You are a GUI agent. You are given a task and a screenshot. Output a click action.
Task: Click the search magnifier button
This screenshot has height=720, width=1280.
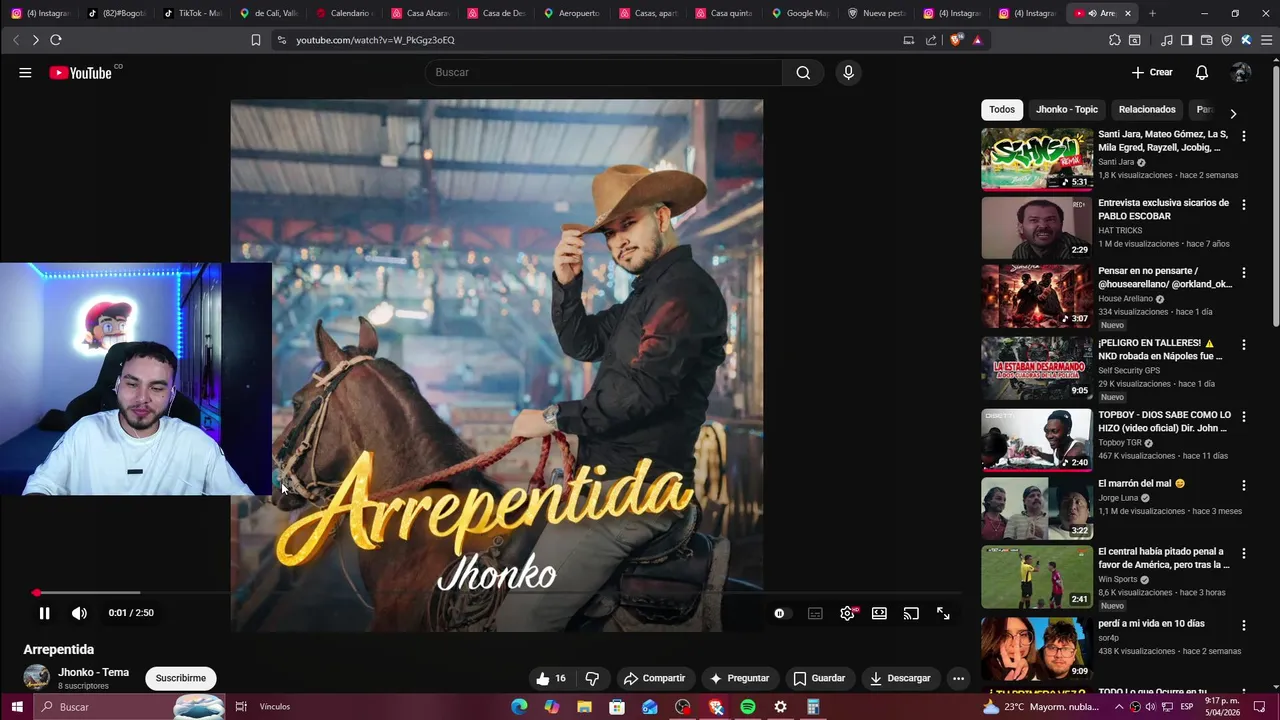[803, 72]
